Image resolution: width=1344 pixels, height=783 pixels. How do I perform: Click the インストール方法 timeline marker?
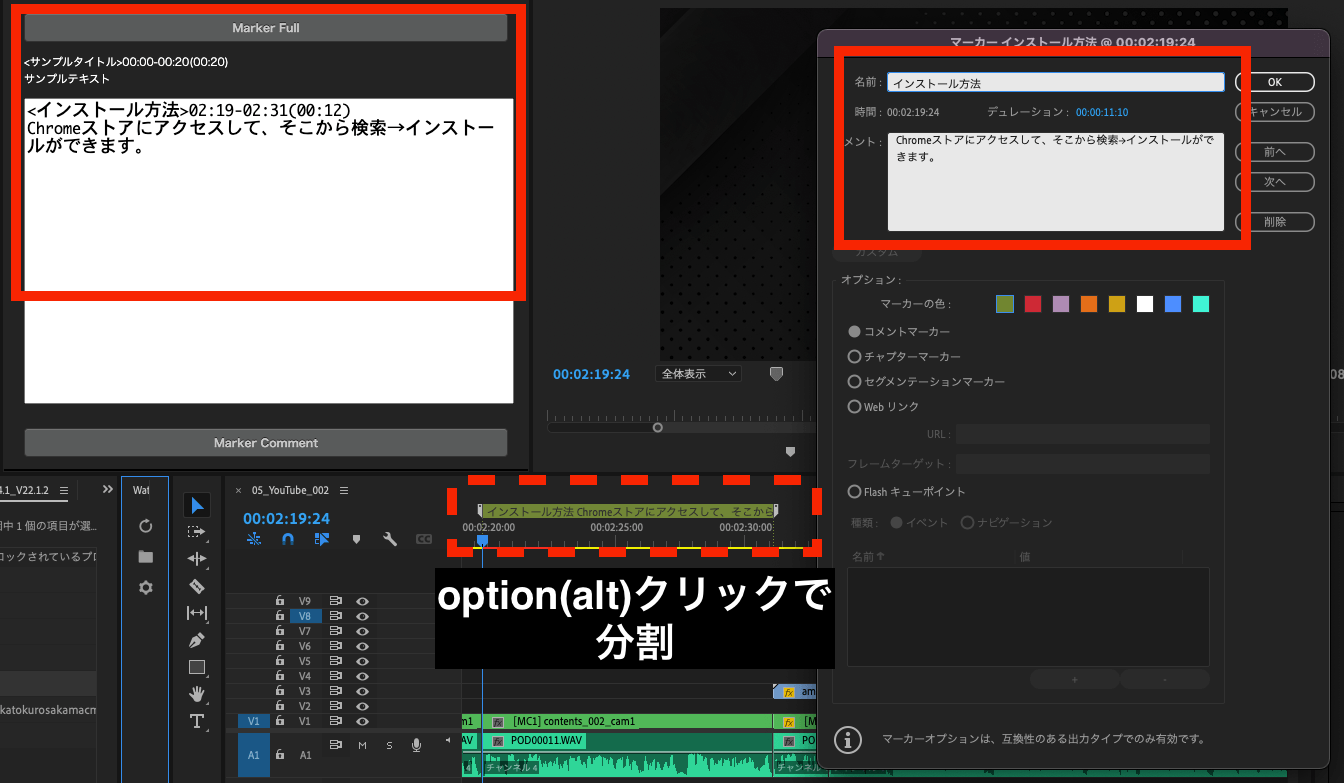(x=628, y=511)
